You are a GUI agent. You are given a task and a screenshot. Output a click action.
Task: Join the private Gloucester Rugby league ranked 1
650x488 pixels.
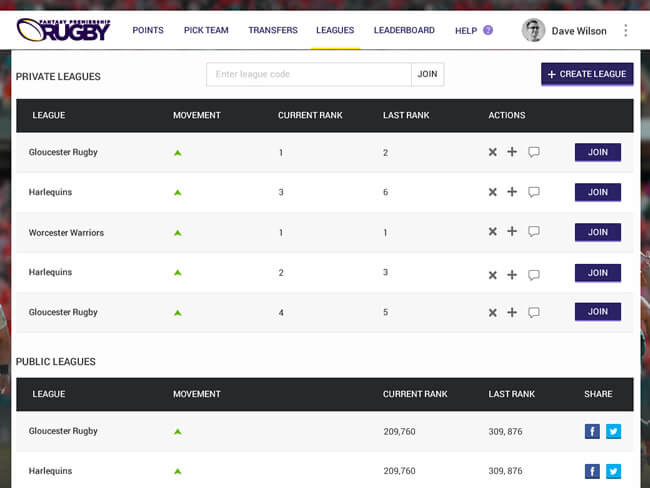(598, 152)
